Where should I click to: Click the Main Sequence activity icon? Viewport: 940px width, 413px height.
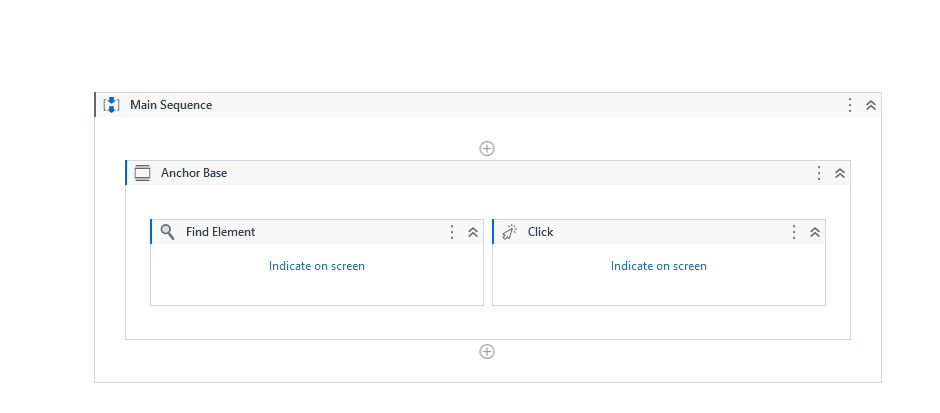tap(112, 105)
